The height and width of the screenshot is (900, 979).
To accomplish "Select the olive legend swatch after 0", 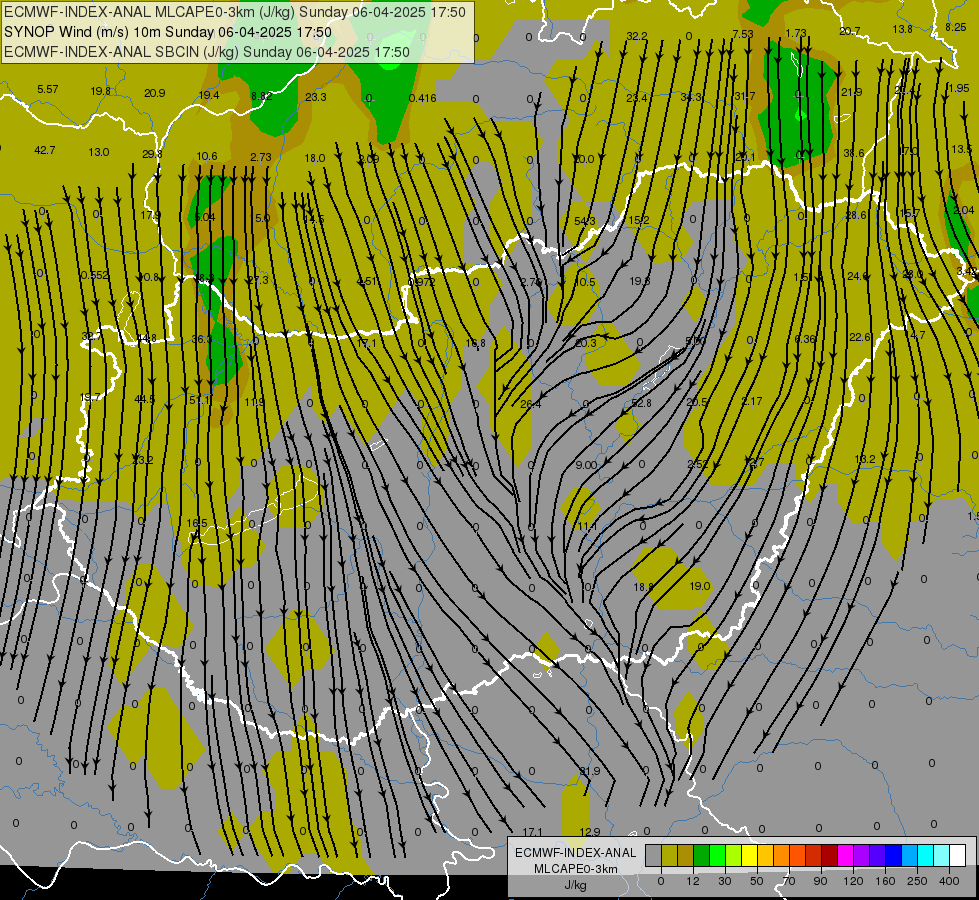I will tap(669, 855).
